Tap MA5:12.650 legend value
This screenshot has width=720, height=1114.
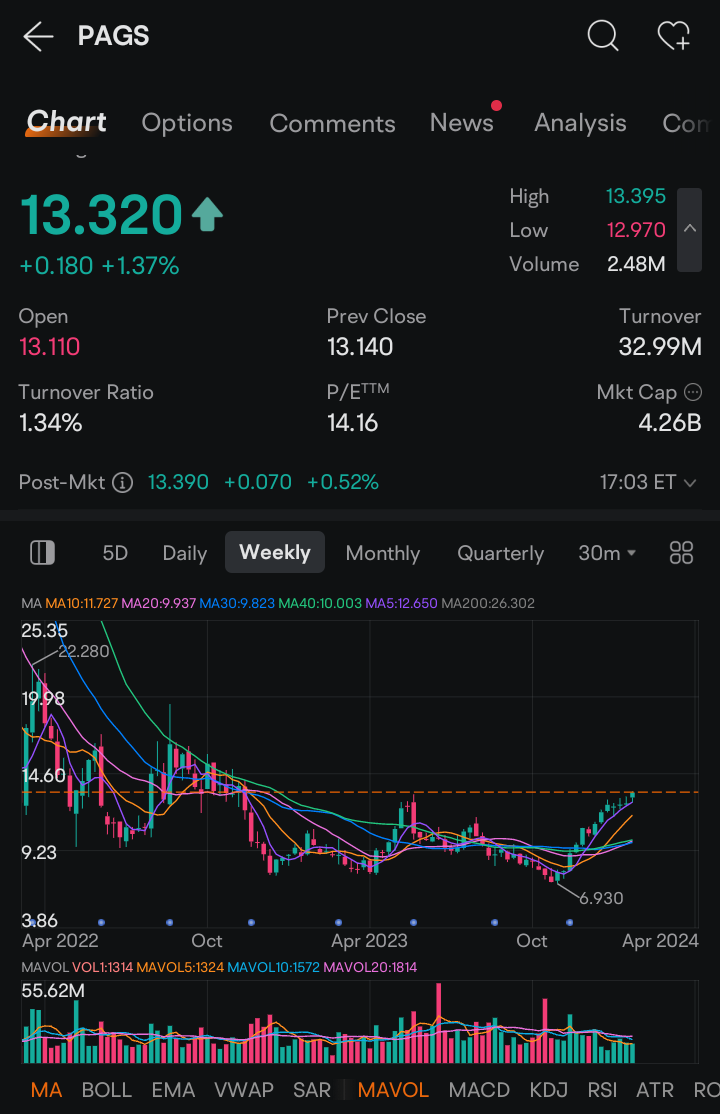tap(402, 603)
